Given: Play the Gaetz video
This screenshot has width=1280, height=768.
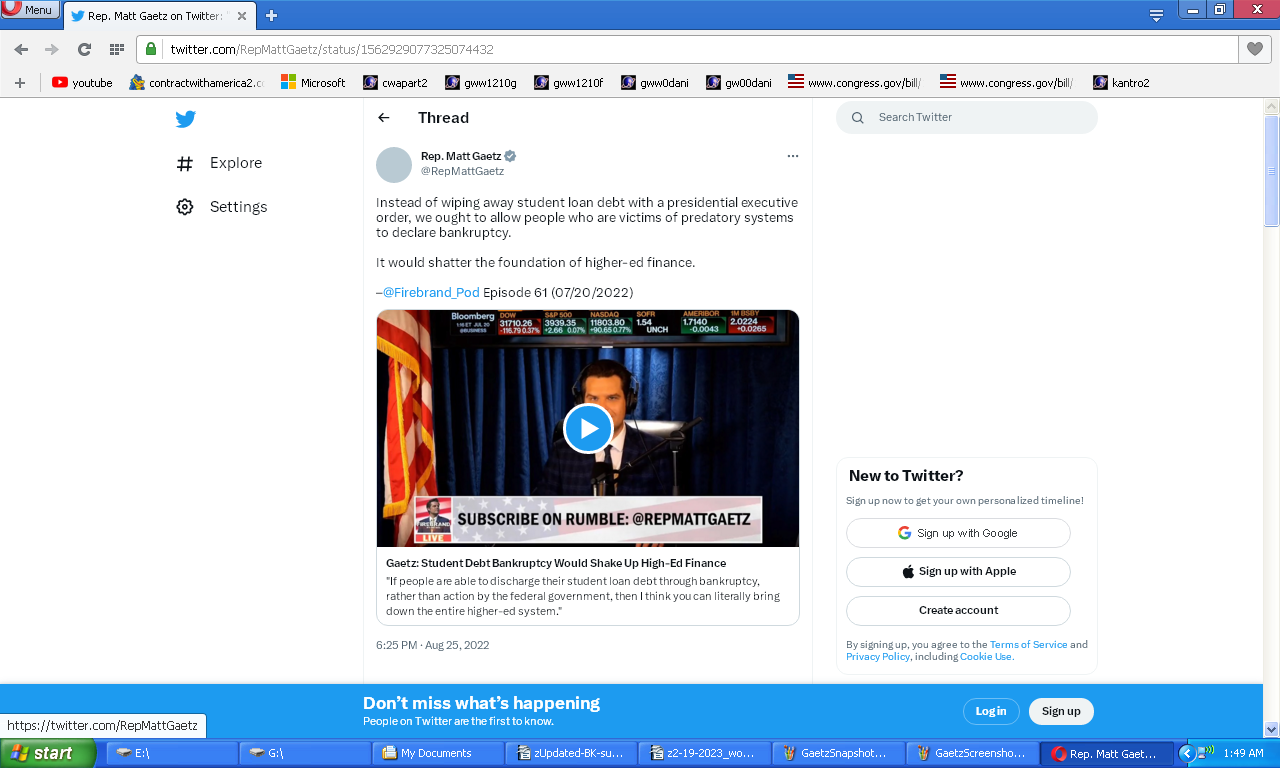Looking at the screenshot, I should coord(588,429).
